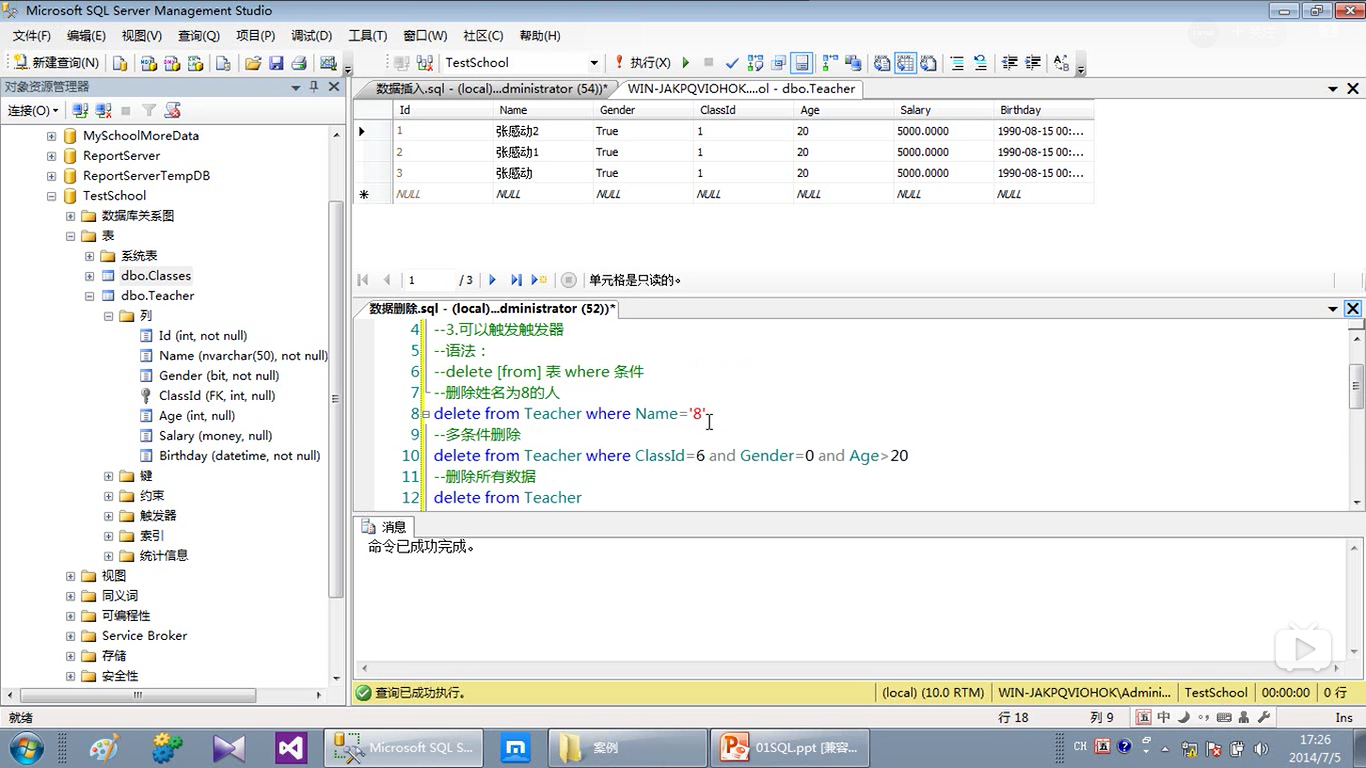
Task: Expand the dbo.Classes table node
Action: pos(89,276)
